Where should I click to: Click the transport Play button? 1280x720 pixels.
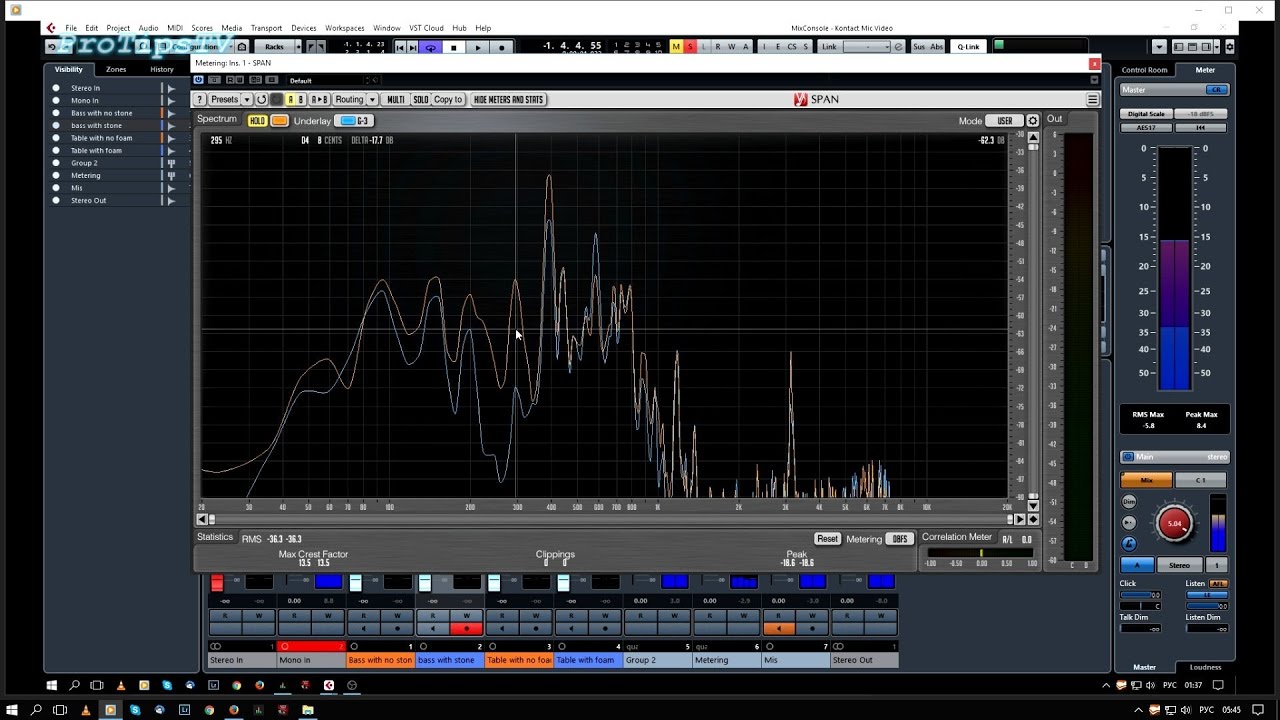[478, 47]
